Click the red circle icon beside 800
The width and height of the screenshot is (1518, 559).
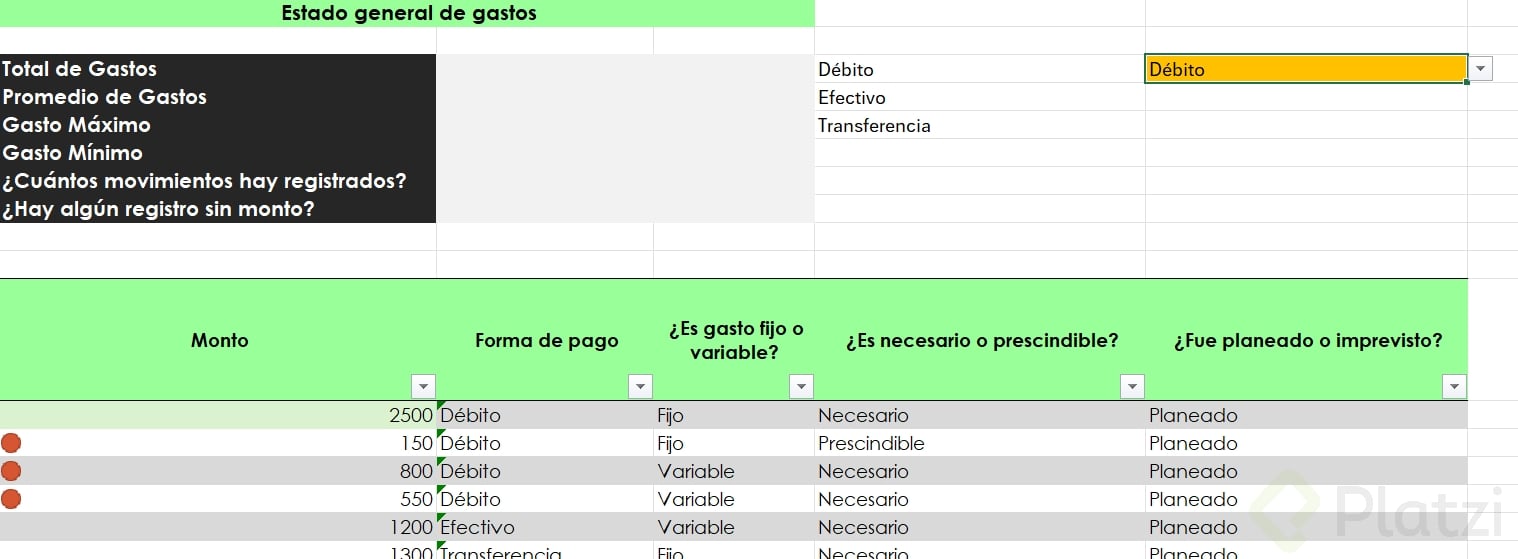pyautogui.click(x=11, y=471)
